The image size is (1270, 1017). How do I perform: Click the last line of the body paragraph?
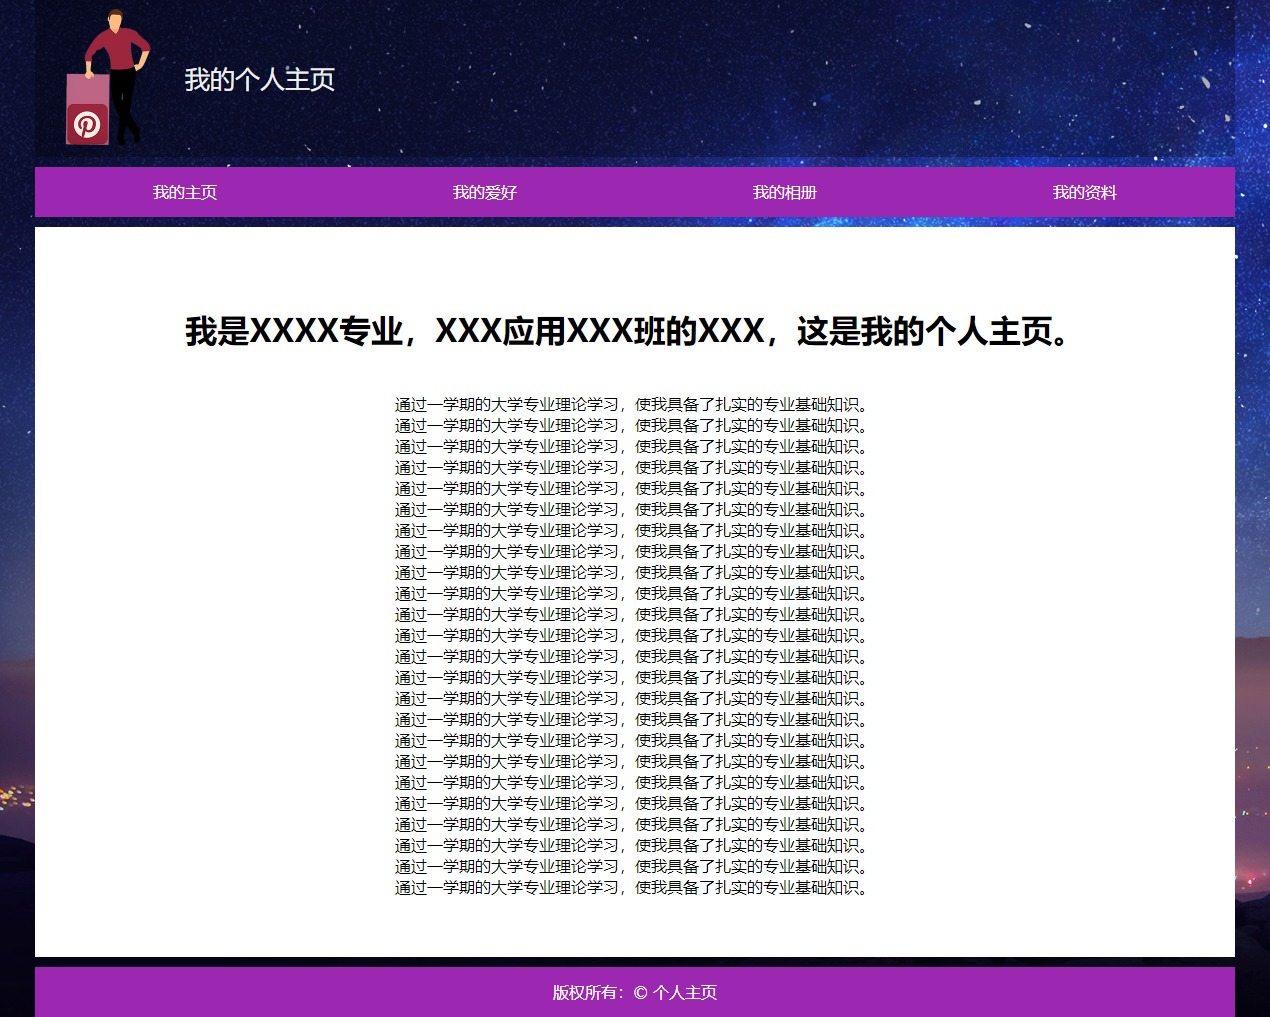pos(634,888)
